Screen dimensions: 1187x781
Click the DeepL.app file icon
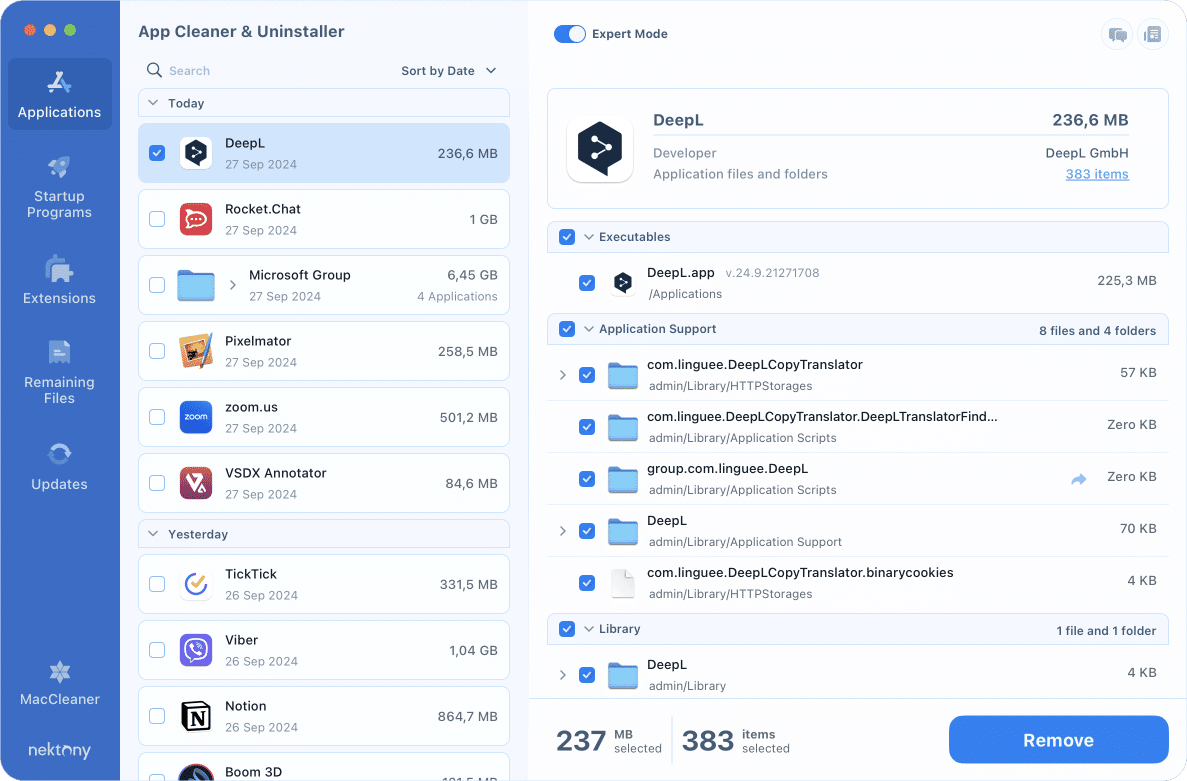623,283
